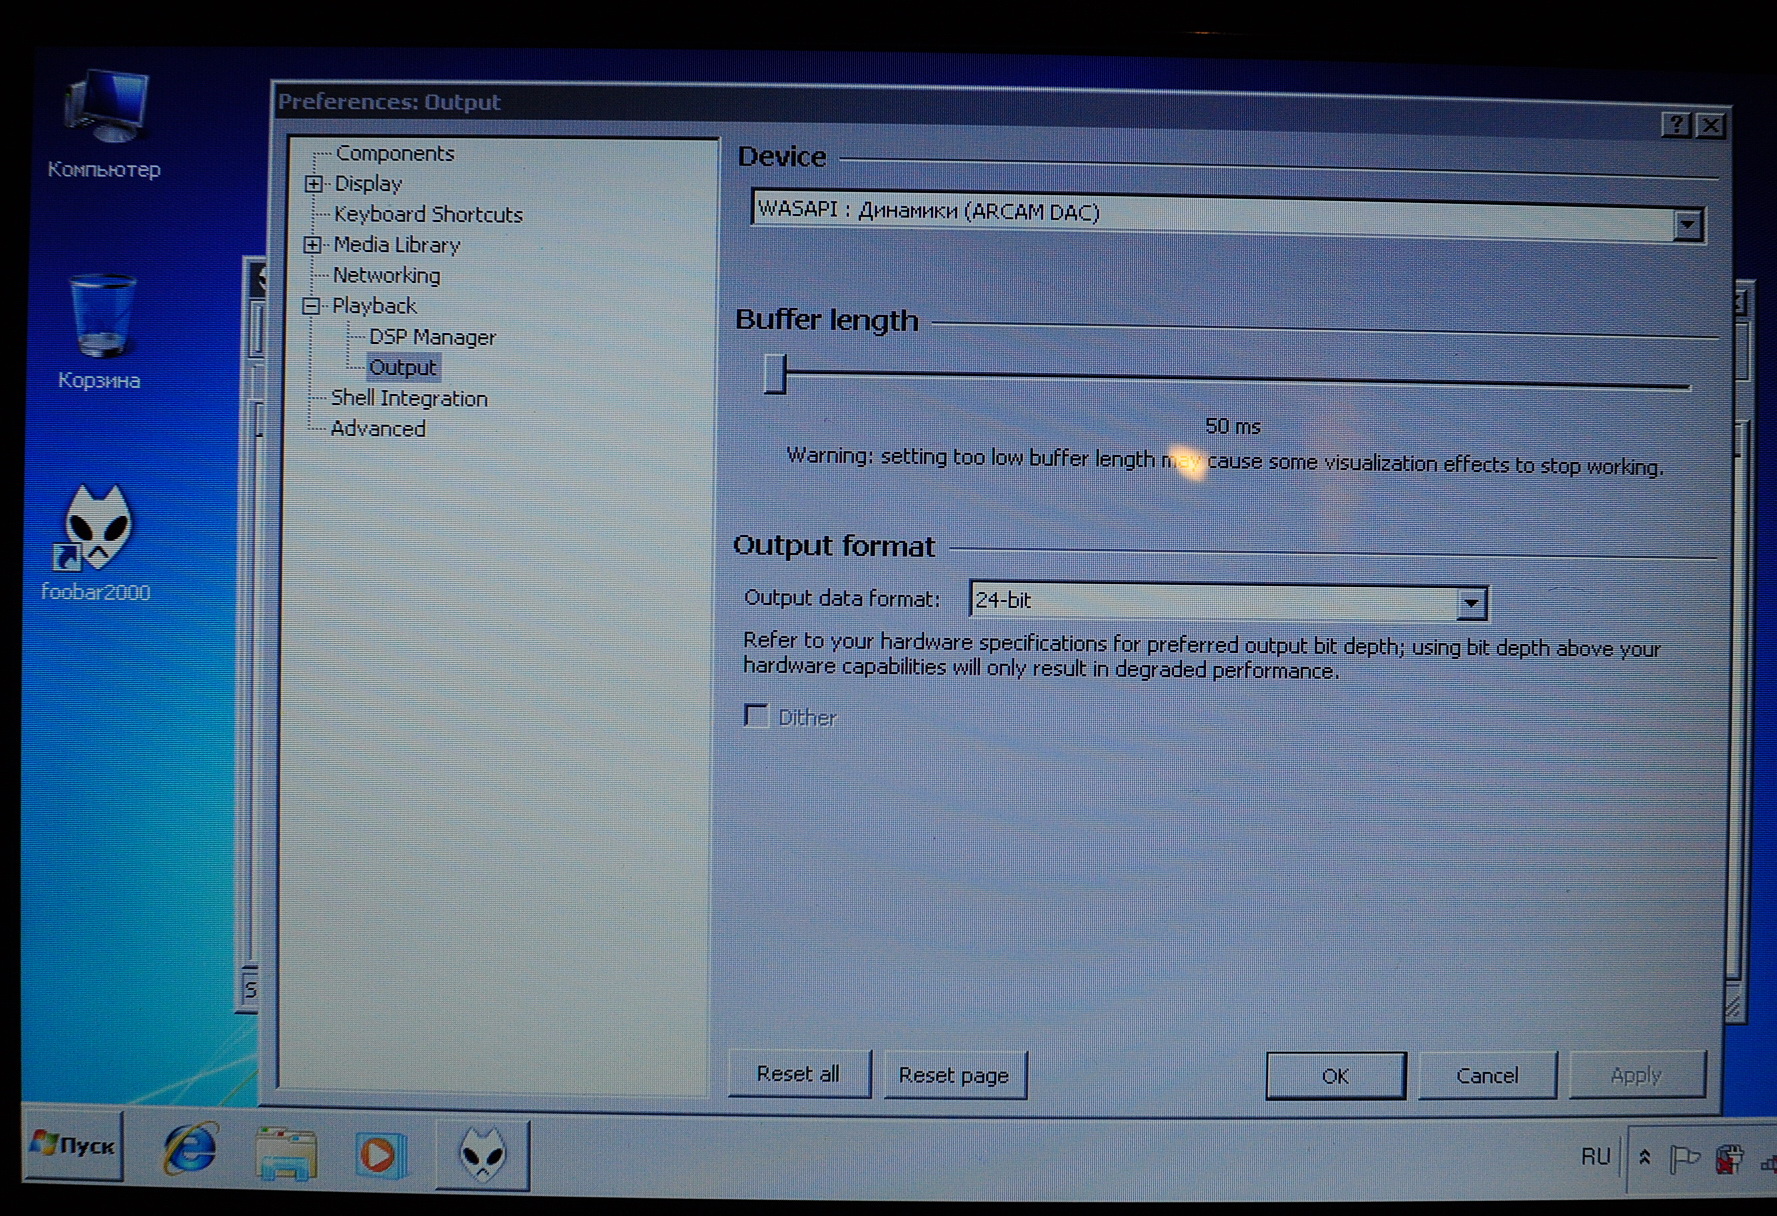Open Shell Integration page
This screenshot has width=1777, height=1216.
(x=409, y=398)
